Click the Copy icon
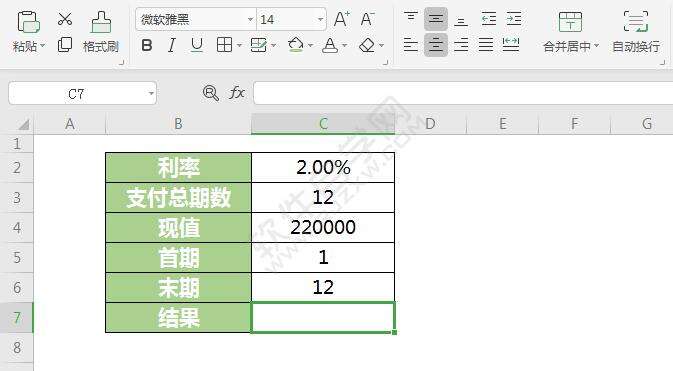 (x=65, y=44)
